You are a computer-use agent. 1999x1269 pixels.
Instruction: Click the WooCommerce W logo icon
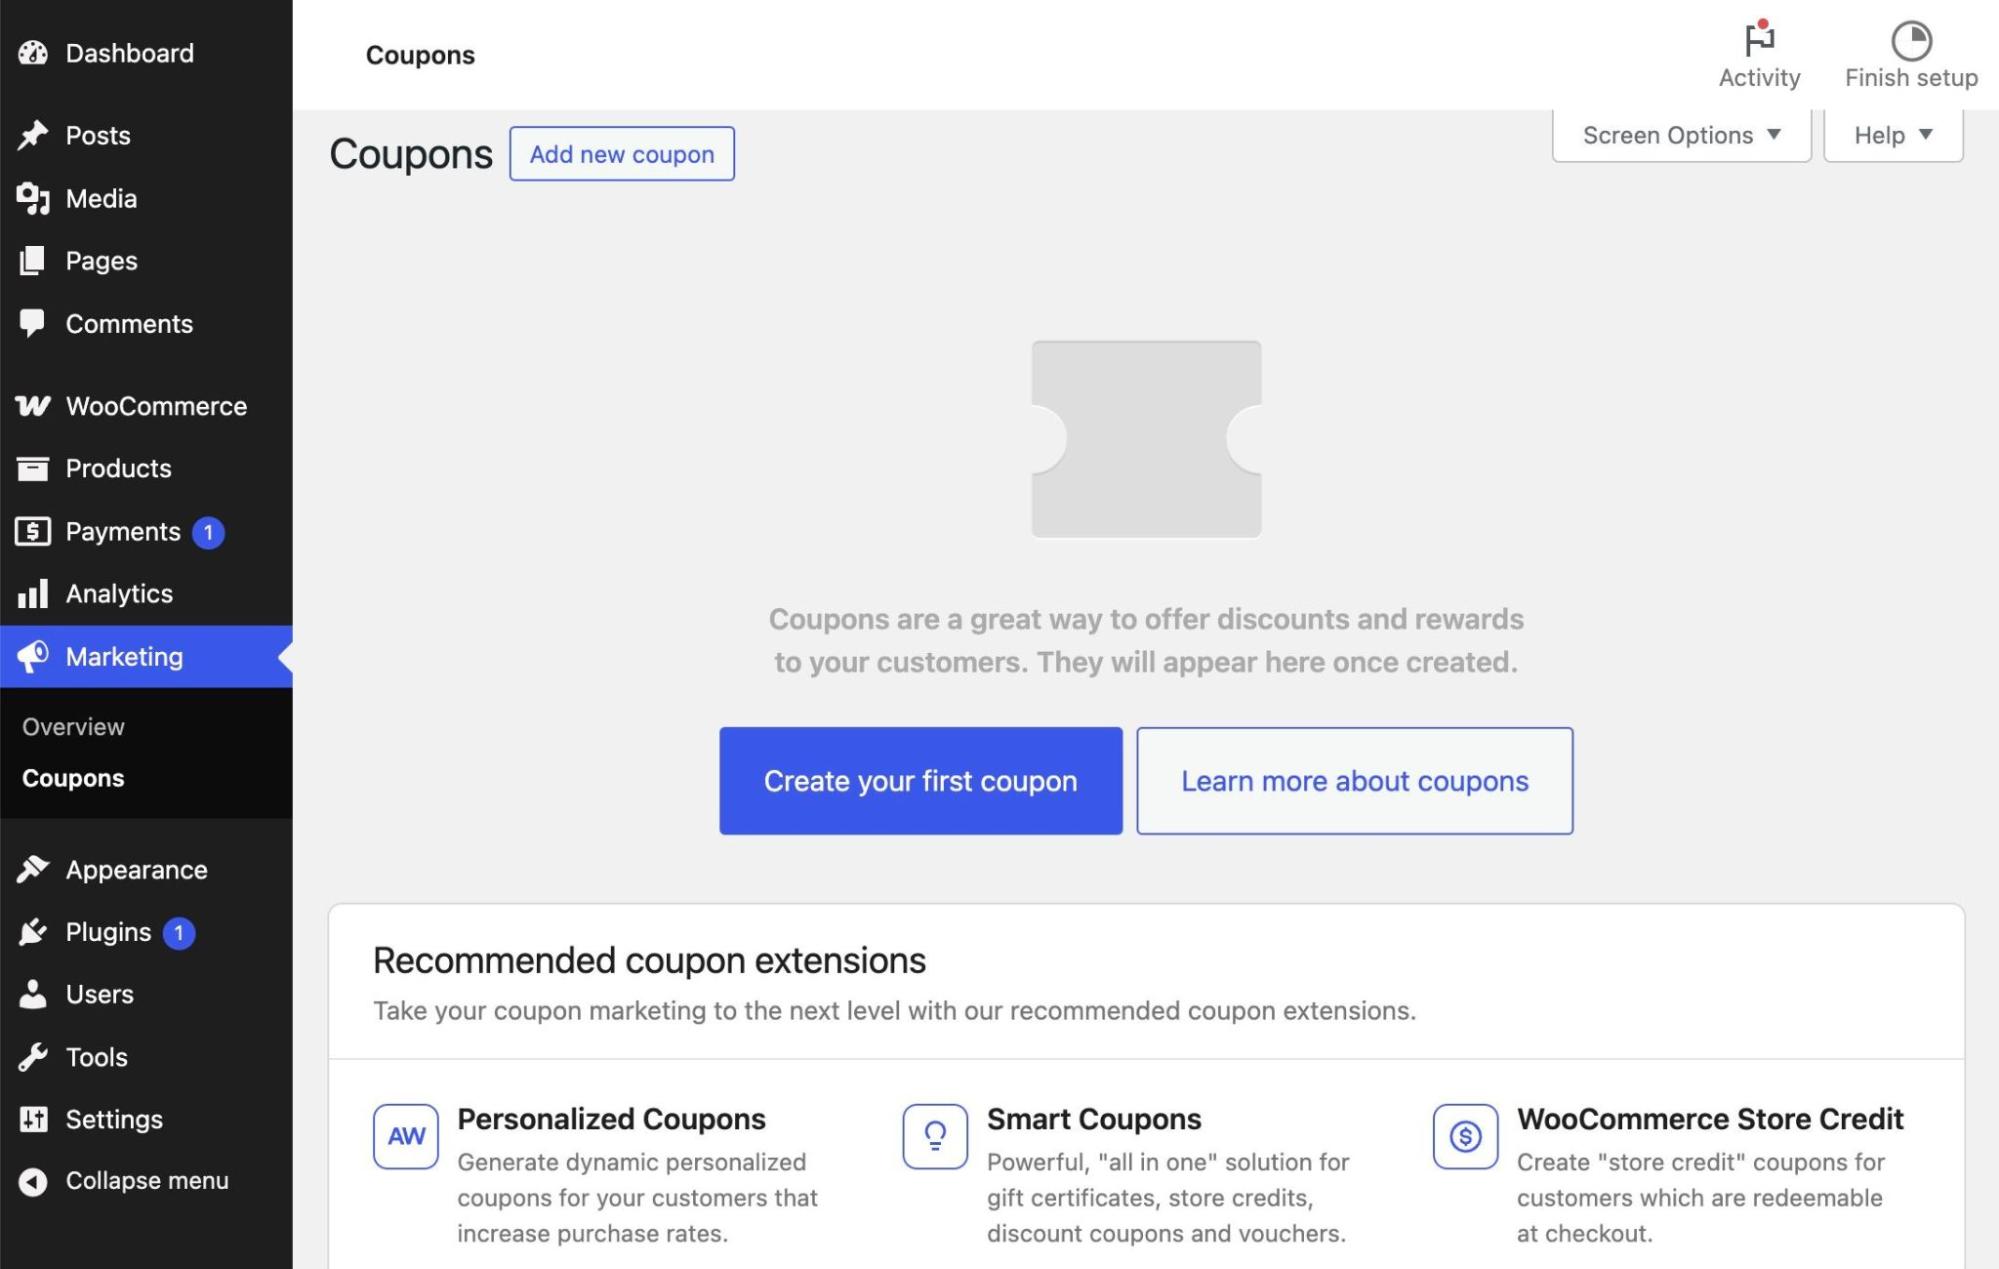33,406
